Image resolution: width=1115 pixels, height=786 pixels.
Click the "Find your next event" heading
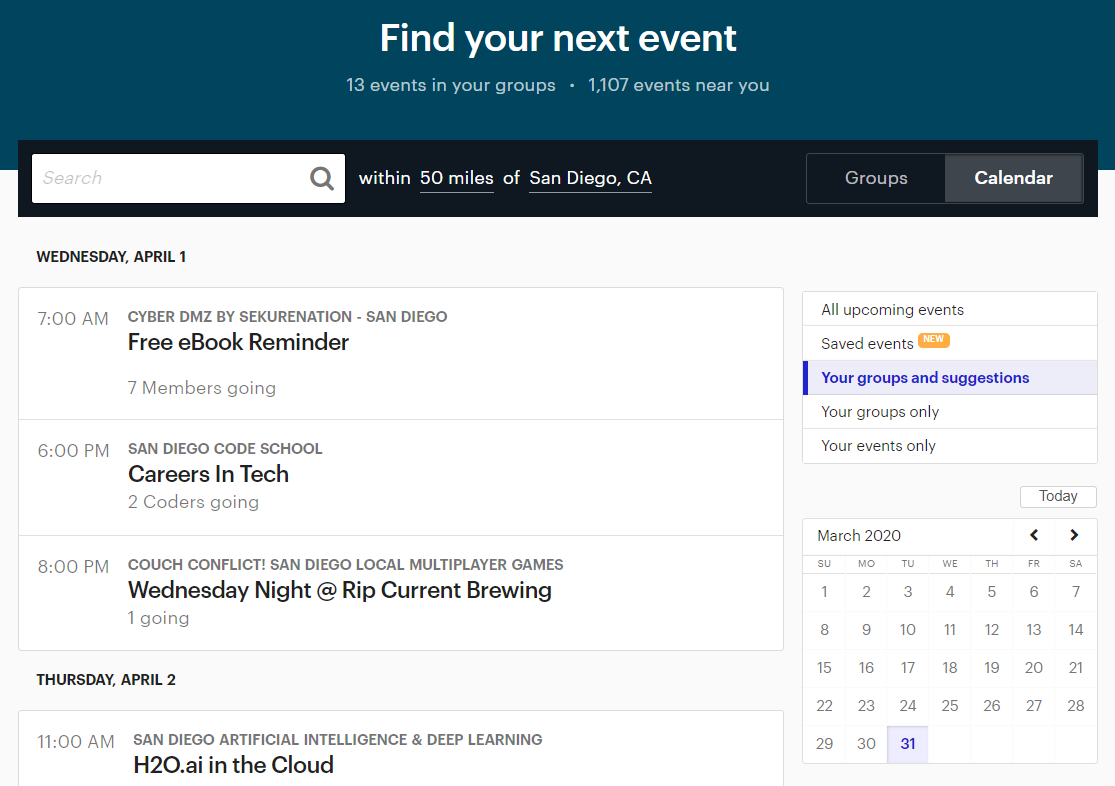tap(558, 38)
